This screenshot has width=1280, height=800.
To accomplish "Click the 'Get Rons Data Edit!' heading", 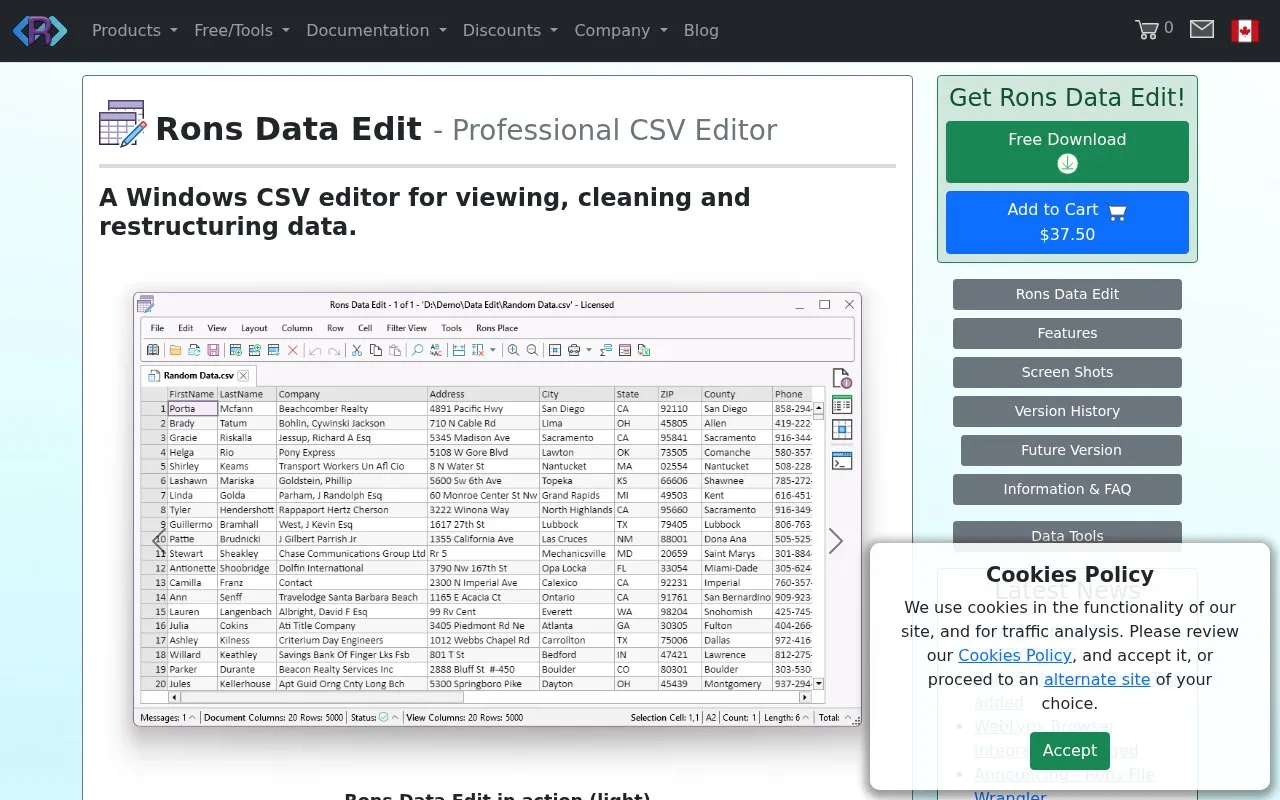I will pyautogui.click(x=1067, y=97).
